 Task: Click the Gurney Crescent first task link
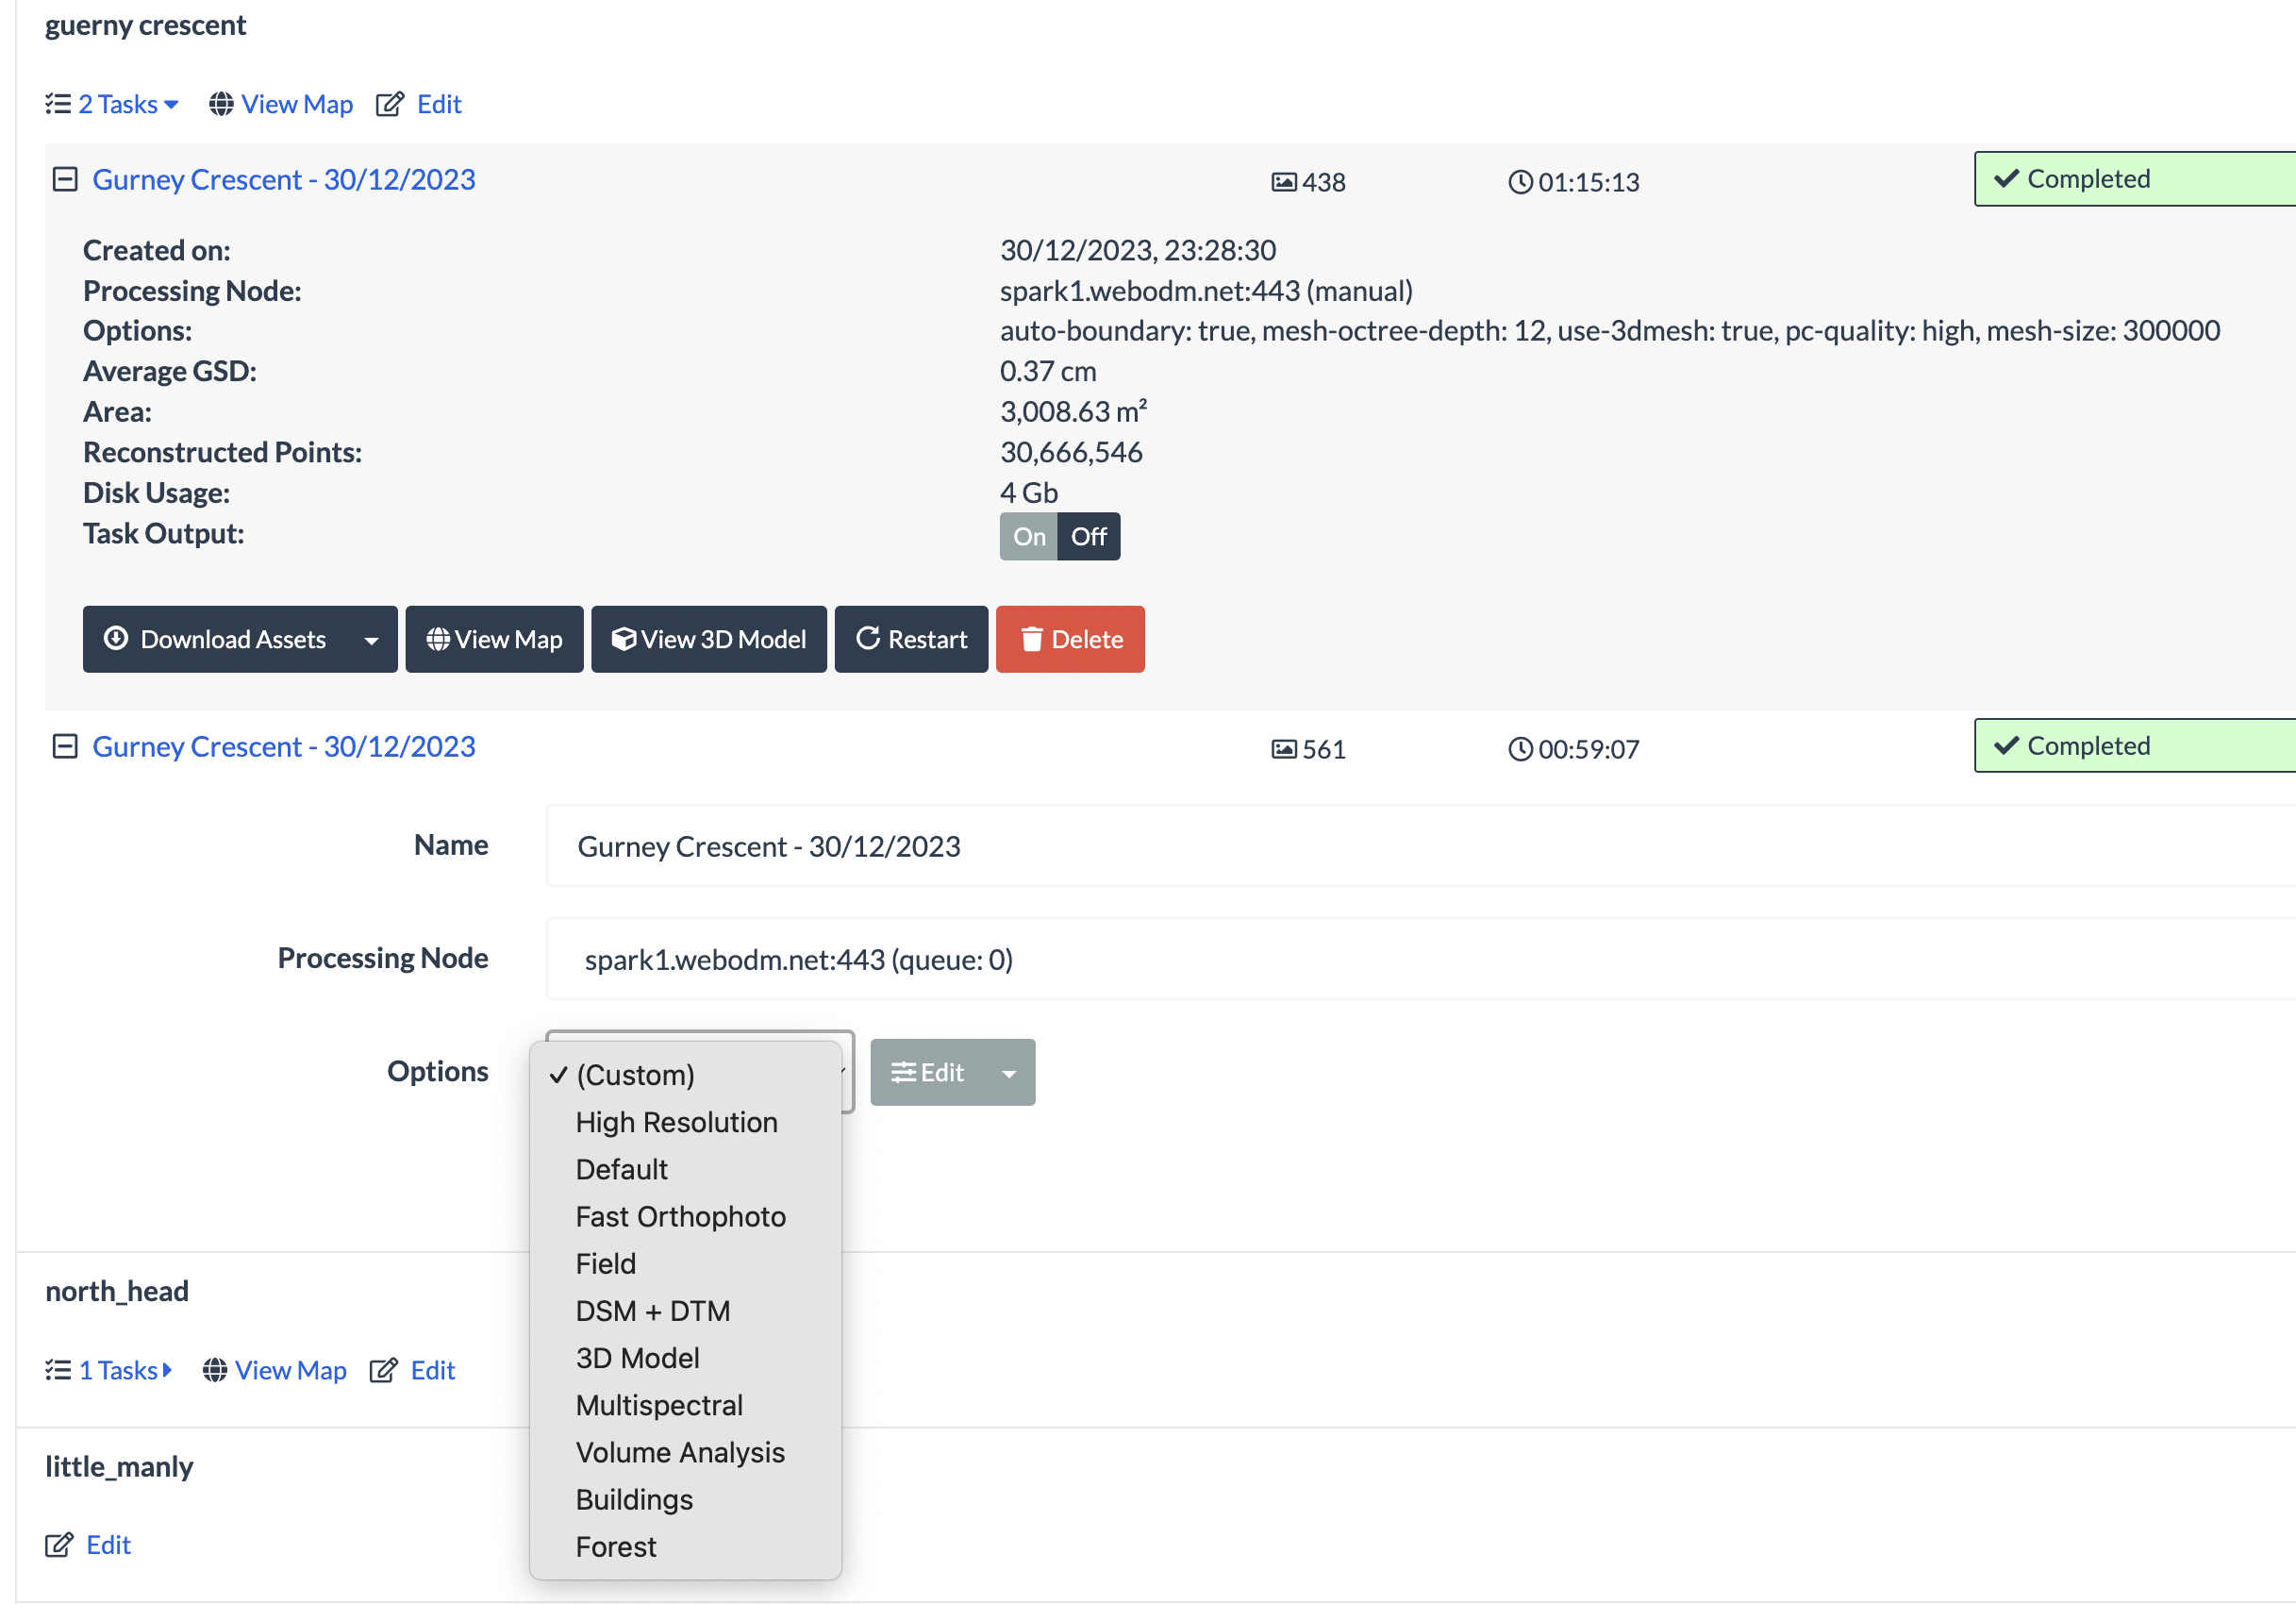point(283,176)
